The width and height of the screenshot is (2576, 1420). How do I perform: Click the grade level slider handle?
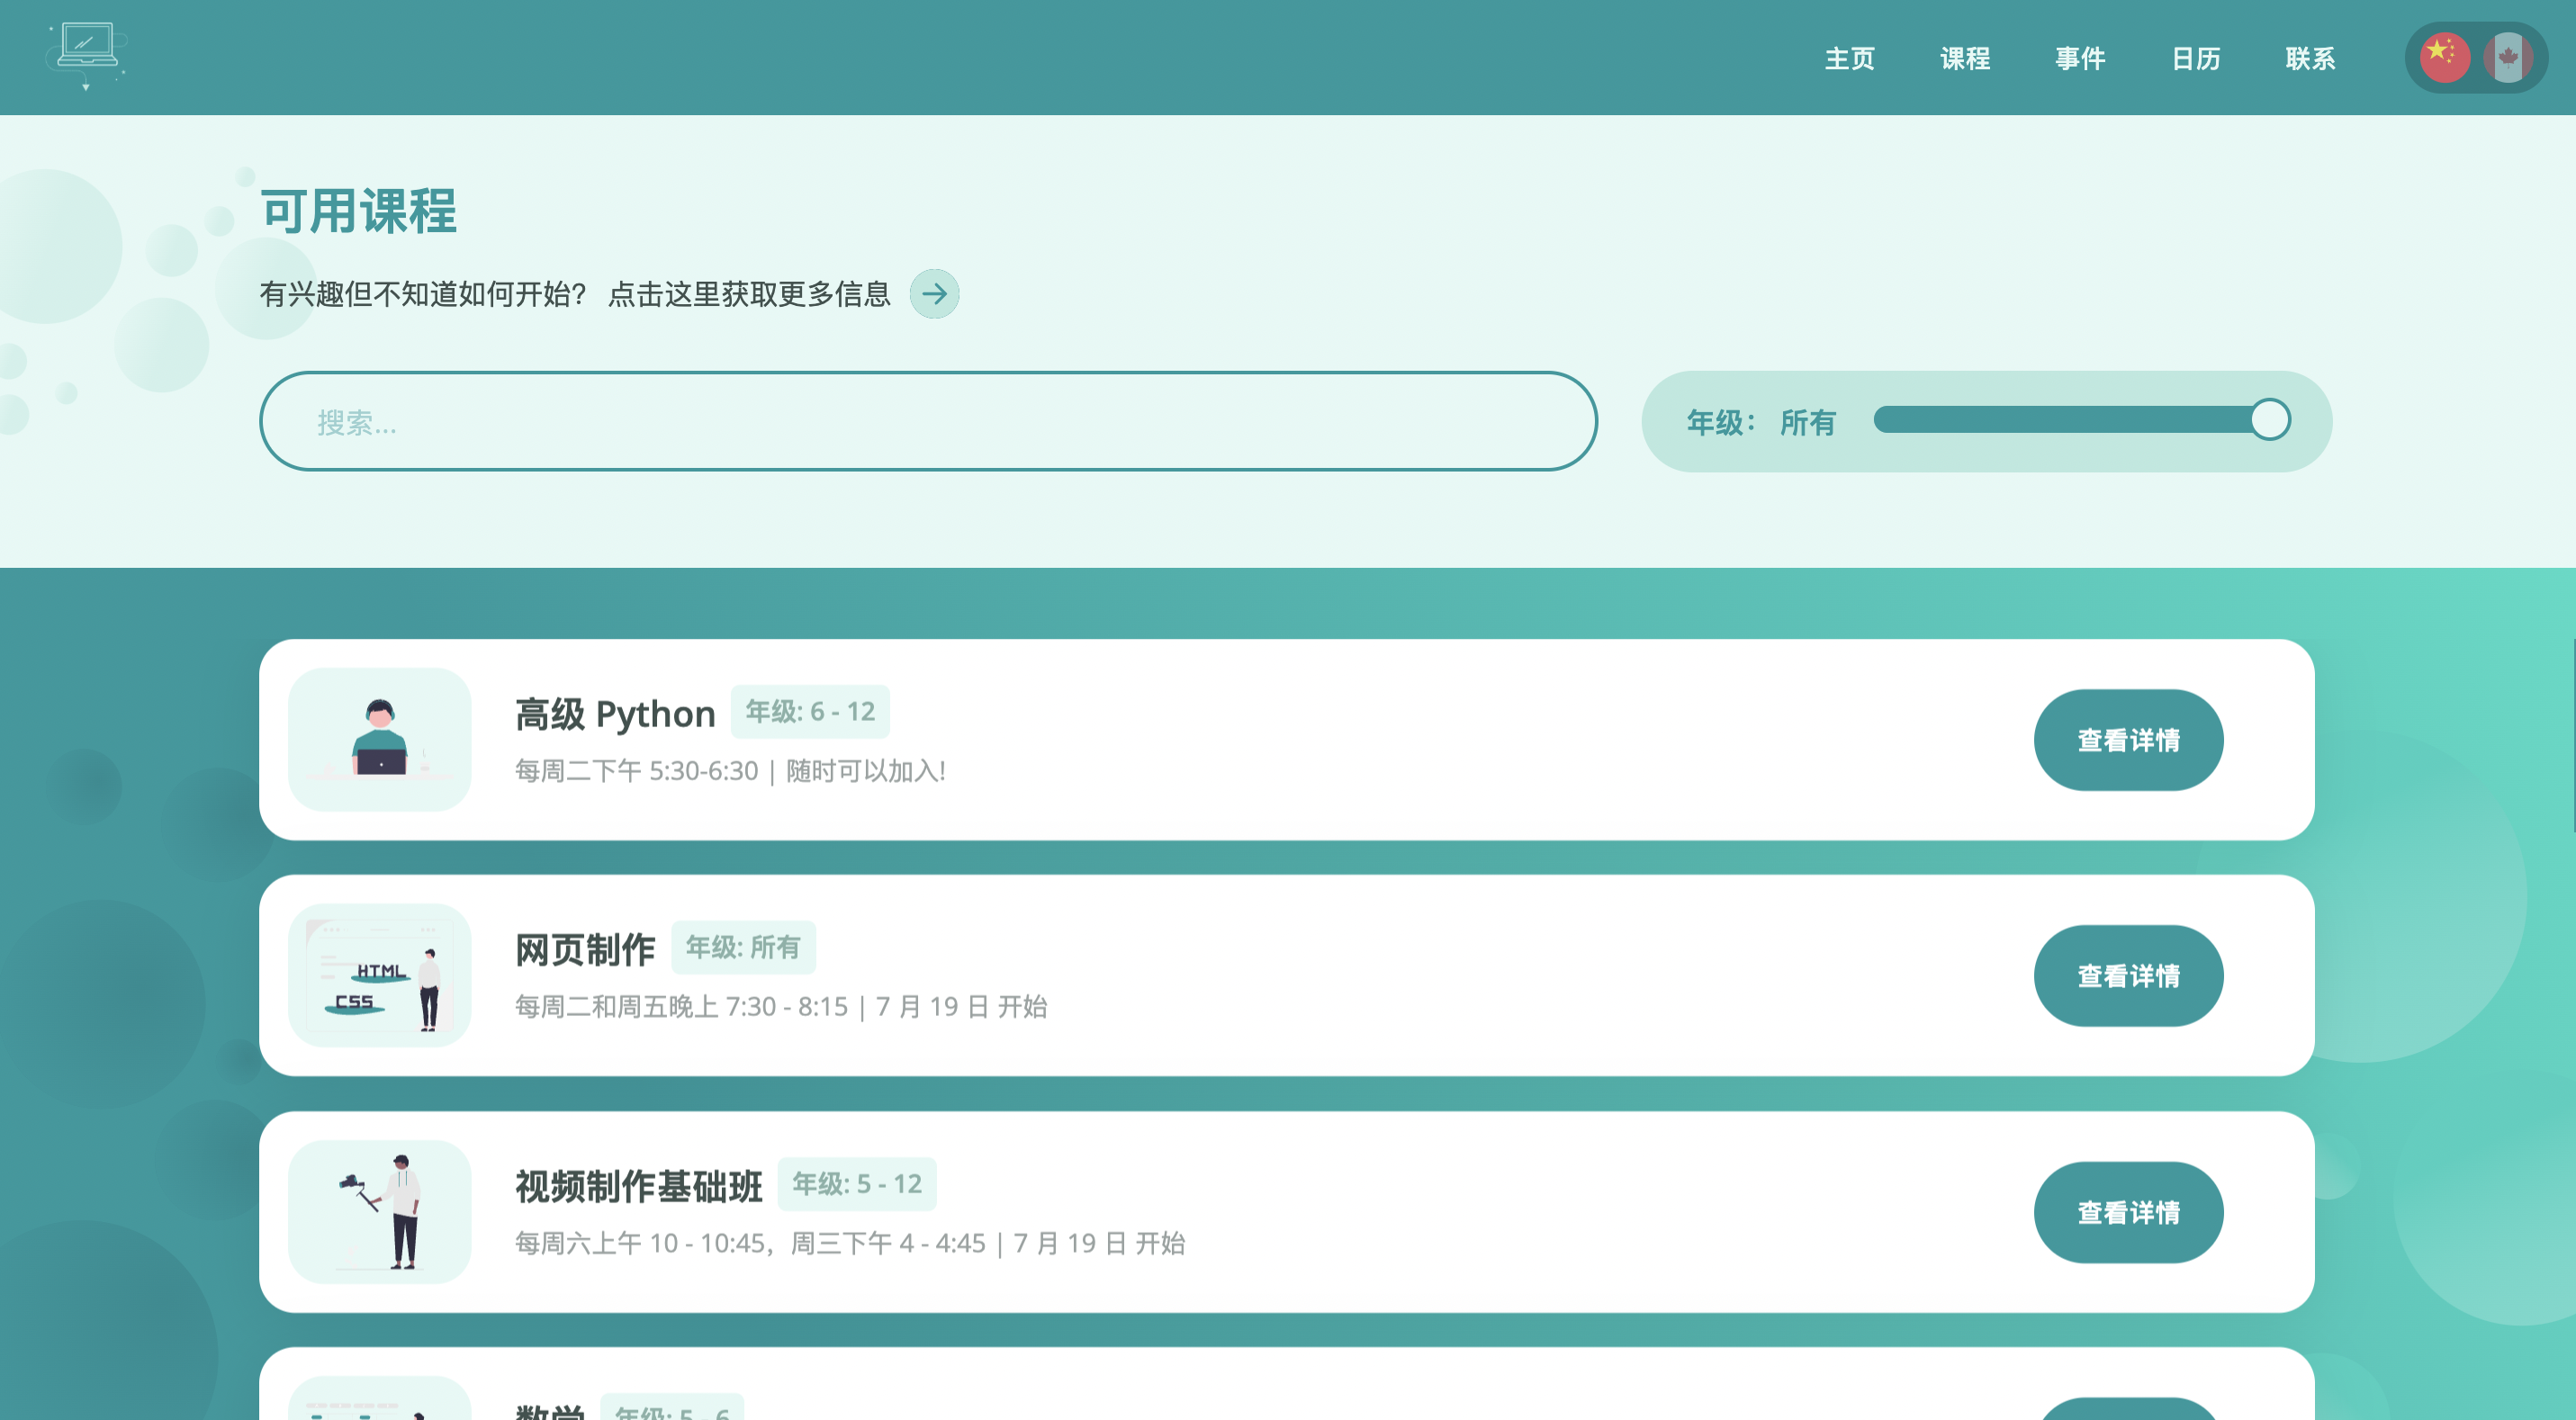2270,420
